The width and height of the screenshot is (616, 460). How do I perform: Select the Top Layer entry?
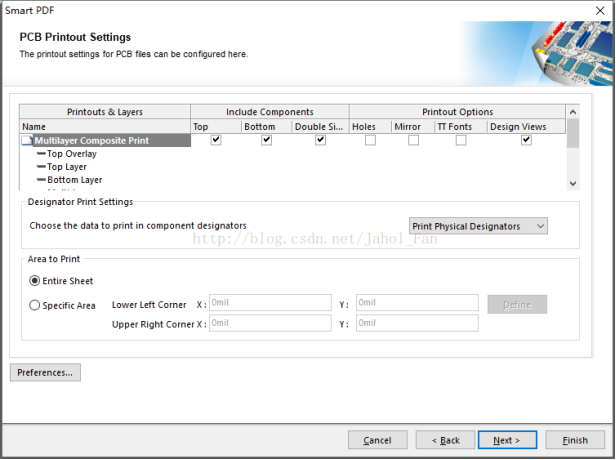pyautogui.click(x=68, y=167)
